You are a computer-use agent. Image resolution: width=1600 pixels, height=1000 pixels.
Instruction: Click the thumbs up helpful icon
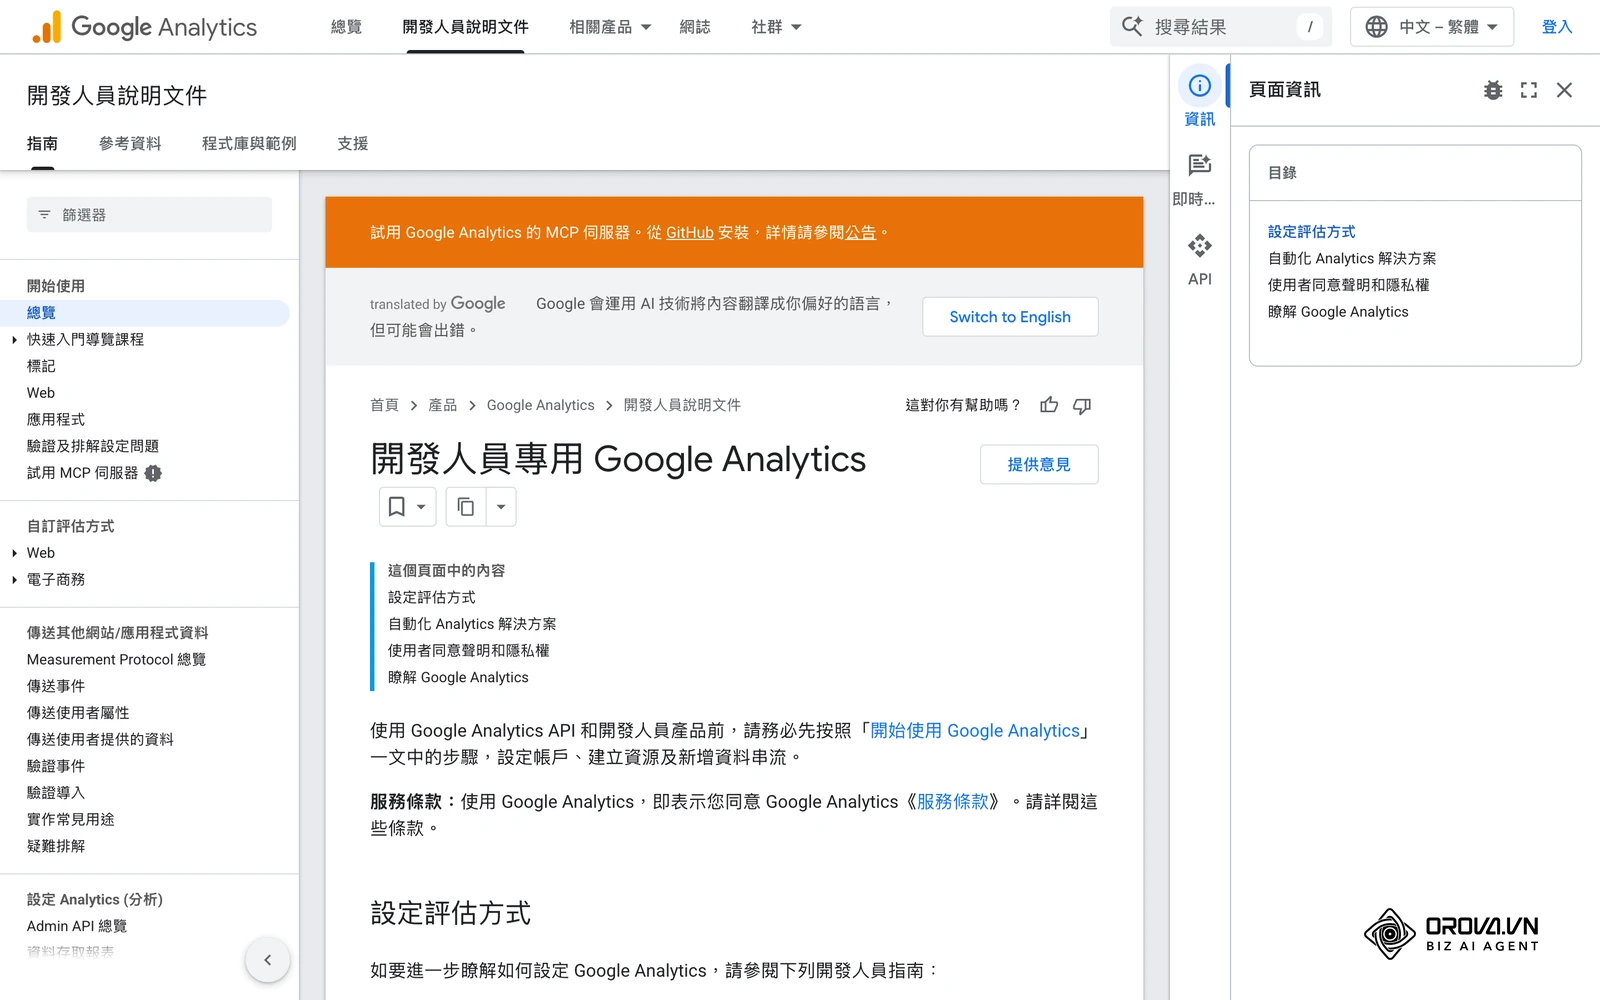(x=1049, y=405)
